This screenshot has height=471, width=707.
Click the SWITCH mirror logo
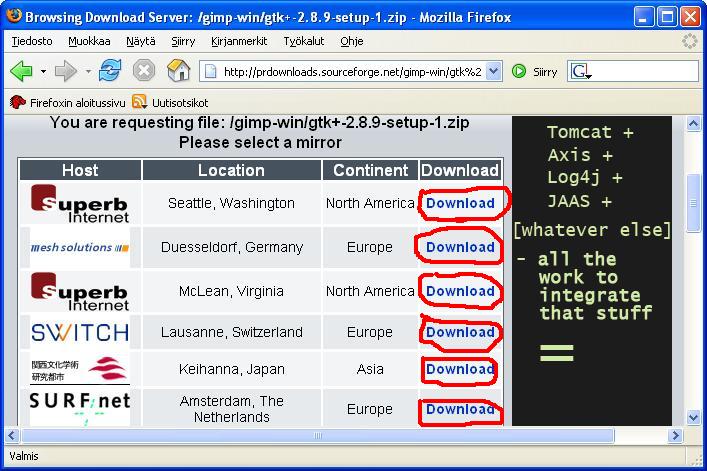[80, 332]
